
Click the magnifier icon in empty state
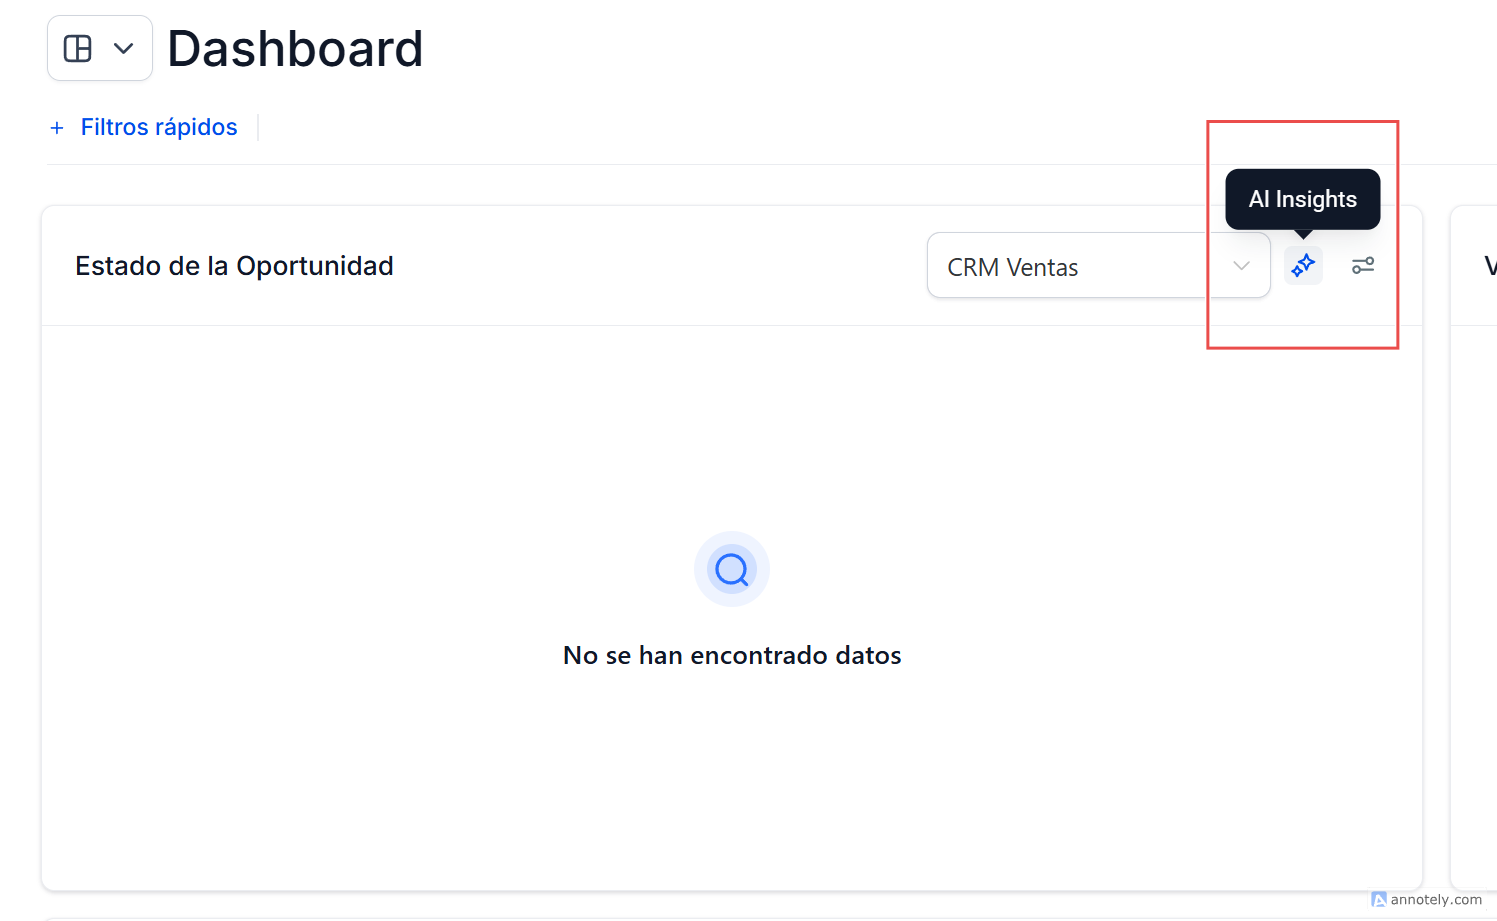click(x=732, y=569)
